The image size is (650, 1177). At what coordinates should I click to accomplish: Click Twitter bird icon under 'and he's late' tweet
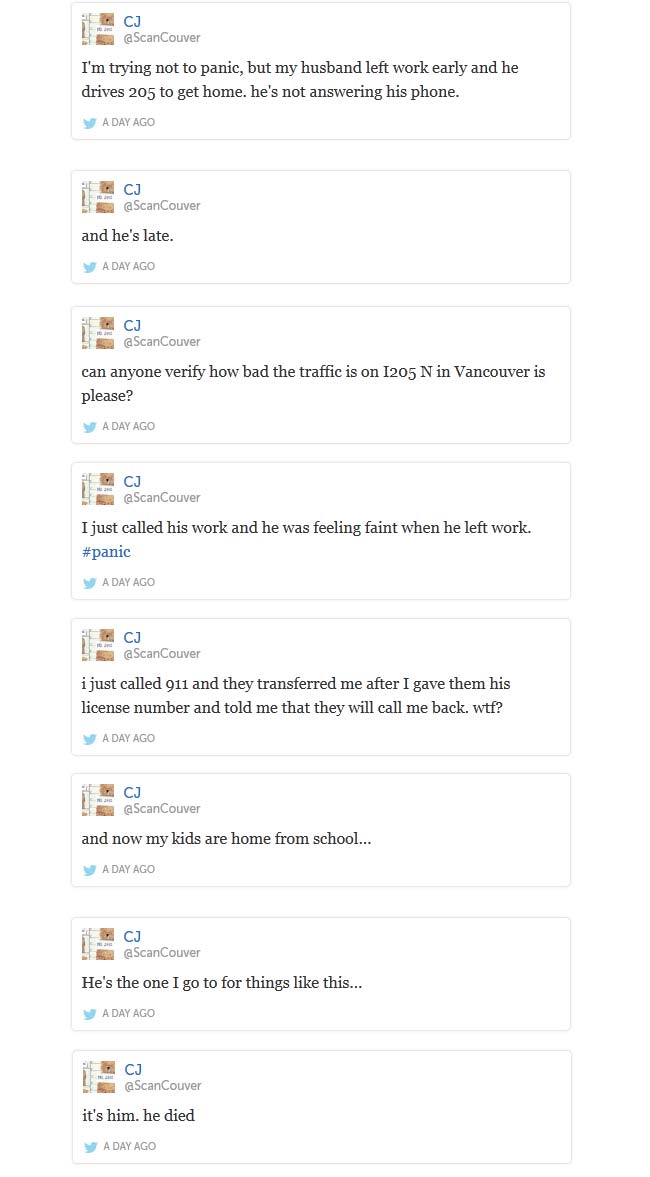pyautogui.click(x=90, y=267)
